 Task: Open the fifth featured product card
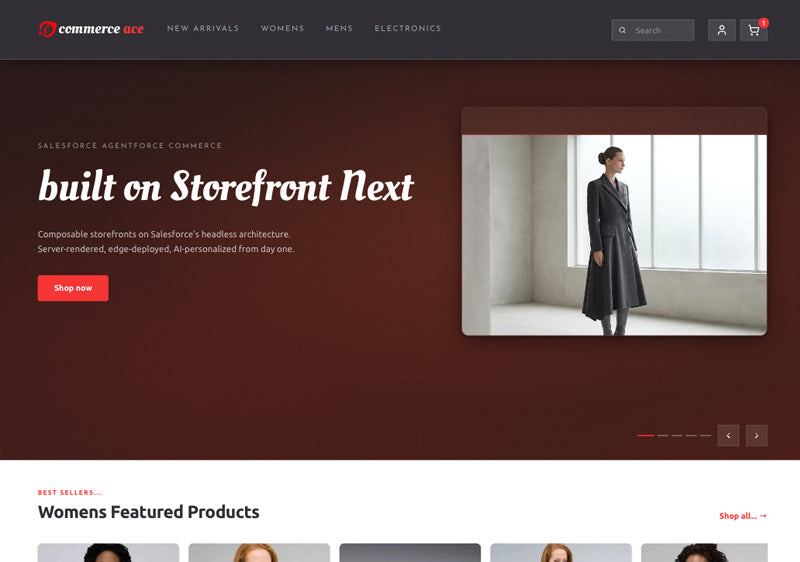point(704,553)
